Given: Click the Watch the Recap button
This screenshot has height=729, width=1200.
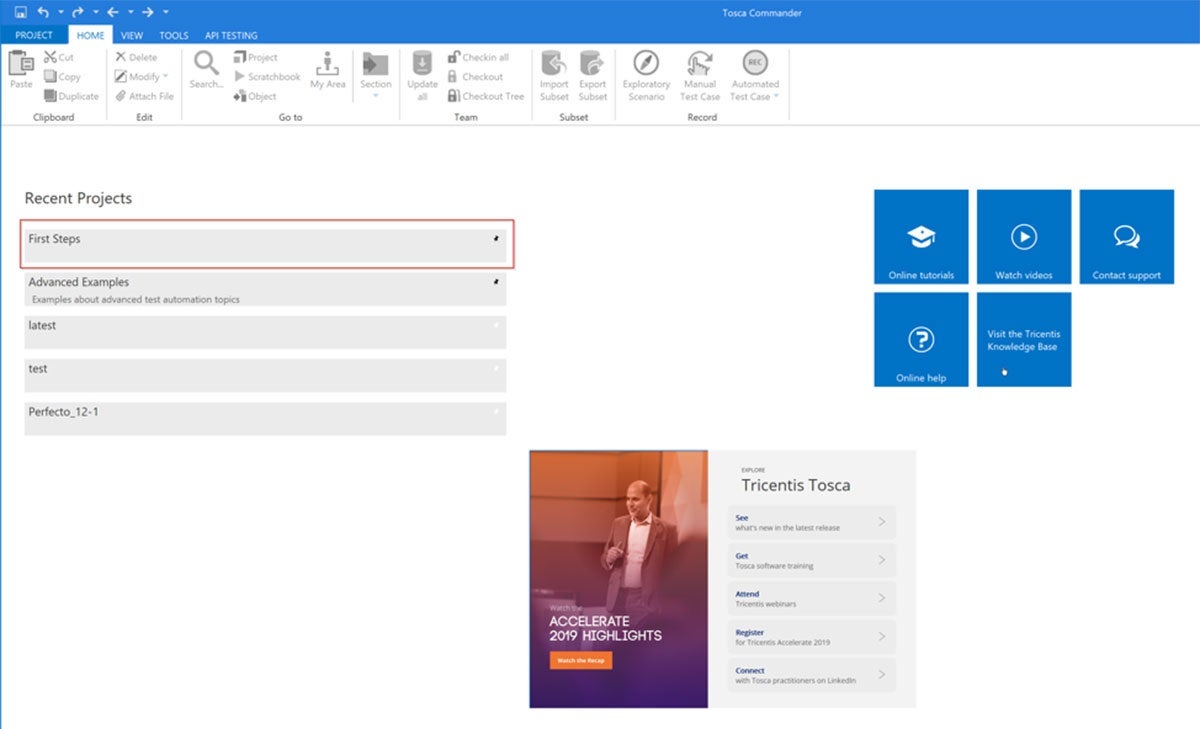Looking at the screenshot, I should 580,661.
